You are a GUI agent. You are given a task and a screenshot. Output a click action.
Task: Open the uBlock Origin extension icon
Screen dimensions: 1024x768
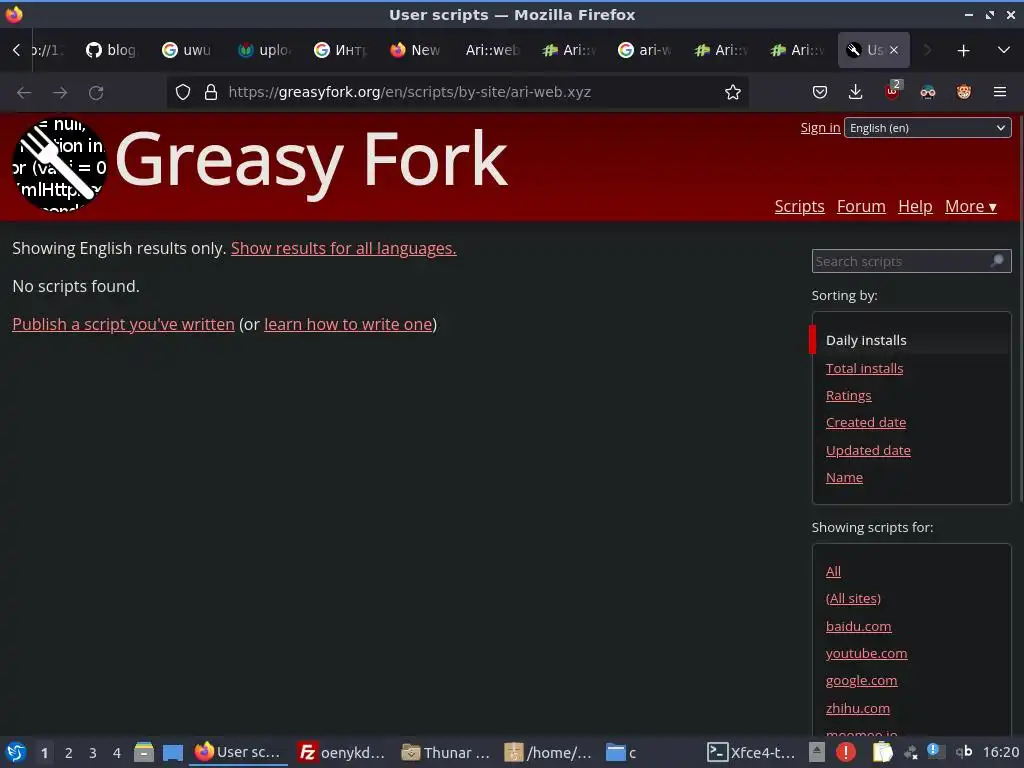coord(892,92)
